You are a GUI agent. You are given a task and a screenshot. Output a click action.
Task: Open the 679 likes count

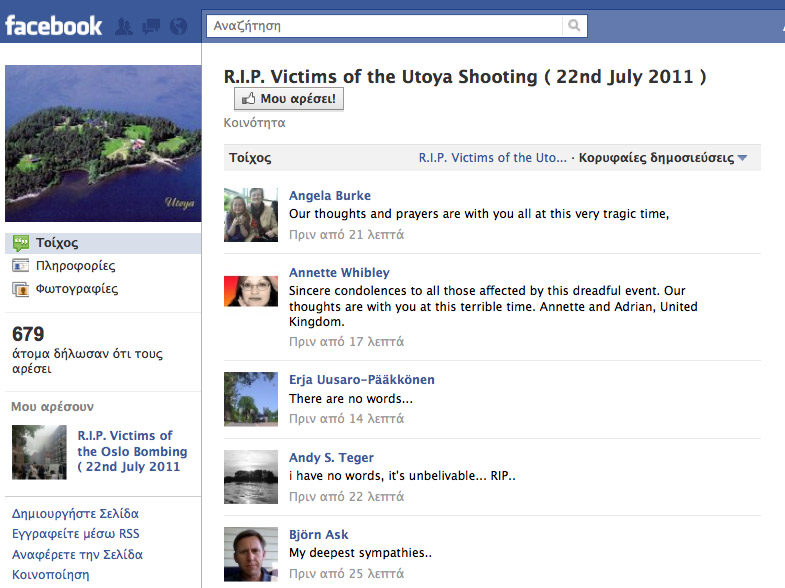[x=28, y=334]
